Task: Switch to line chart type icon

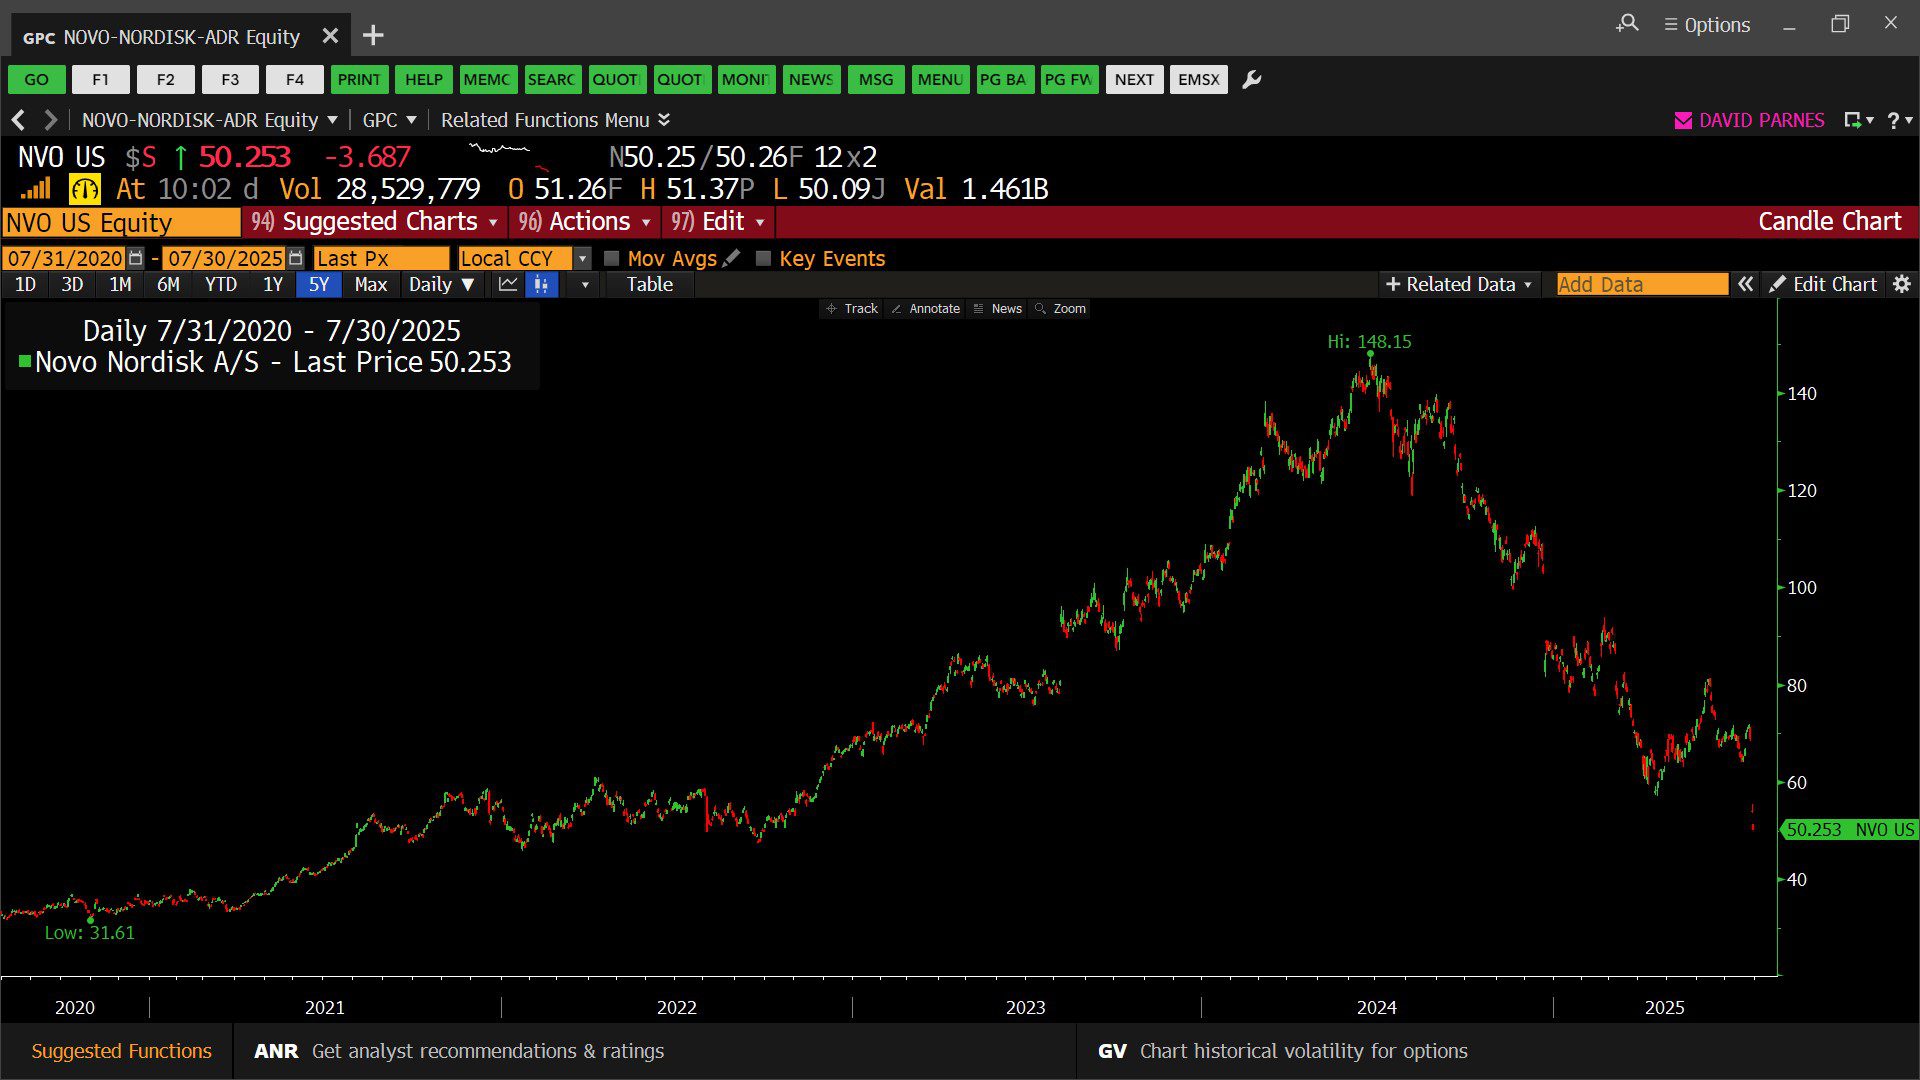Action: pos(508,285)
